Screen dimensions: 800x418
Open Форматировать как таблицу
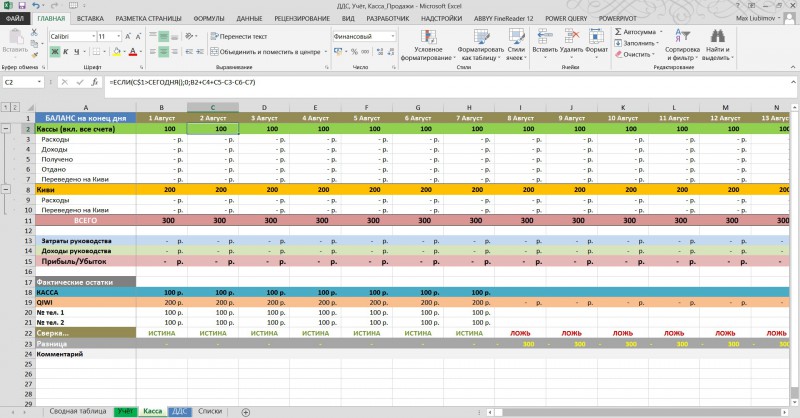(481, 45)
